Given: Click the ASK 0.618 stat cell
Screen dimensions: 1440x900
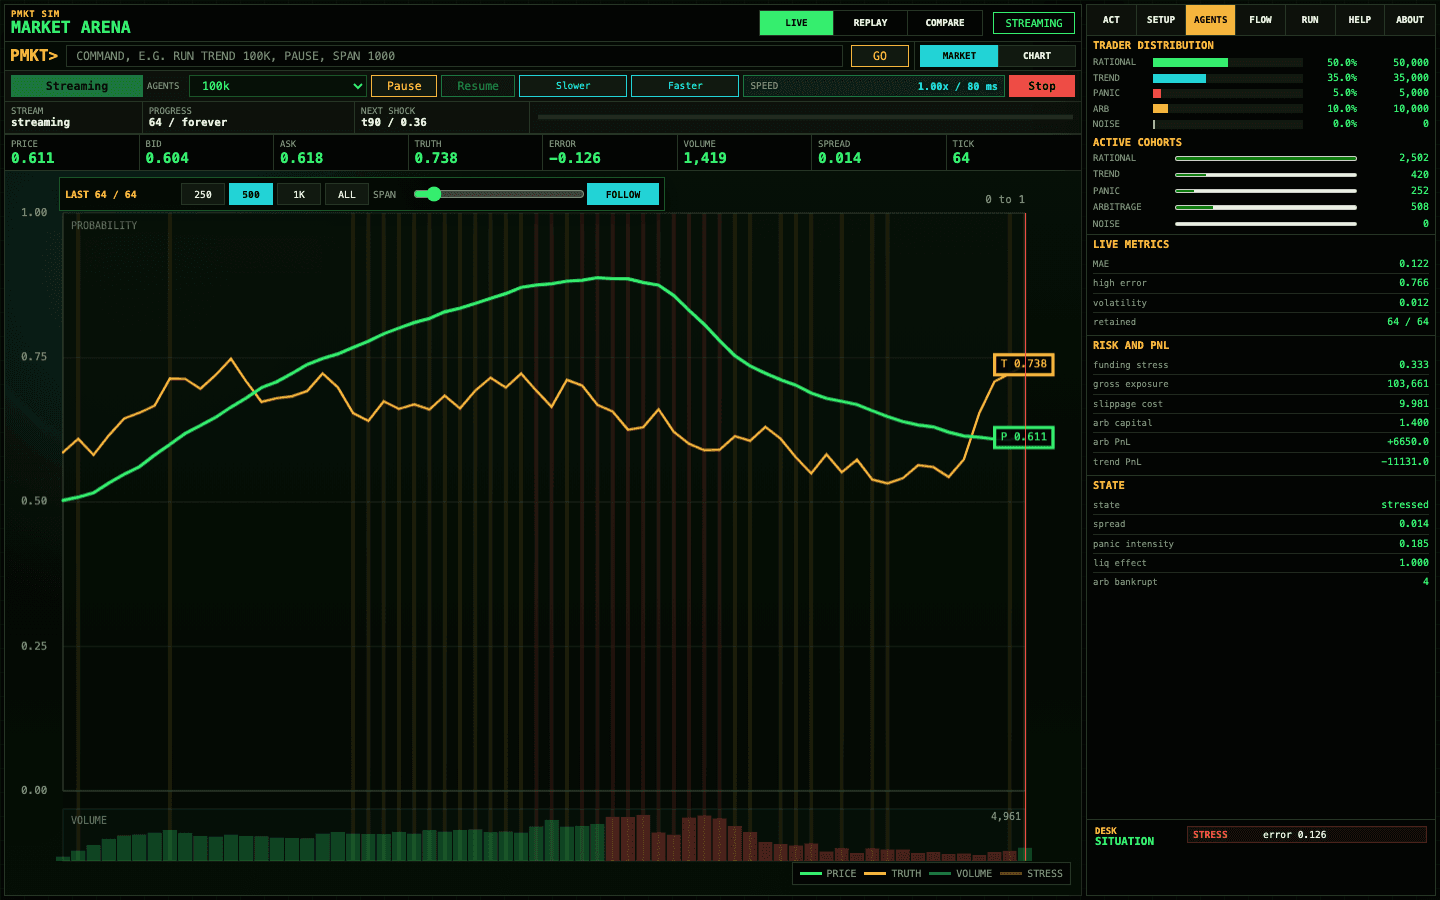Looking at the screenshot, I should 341,152.
